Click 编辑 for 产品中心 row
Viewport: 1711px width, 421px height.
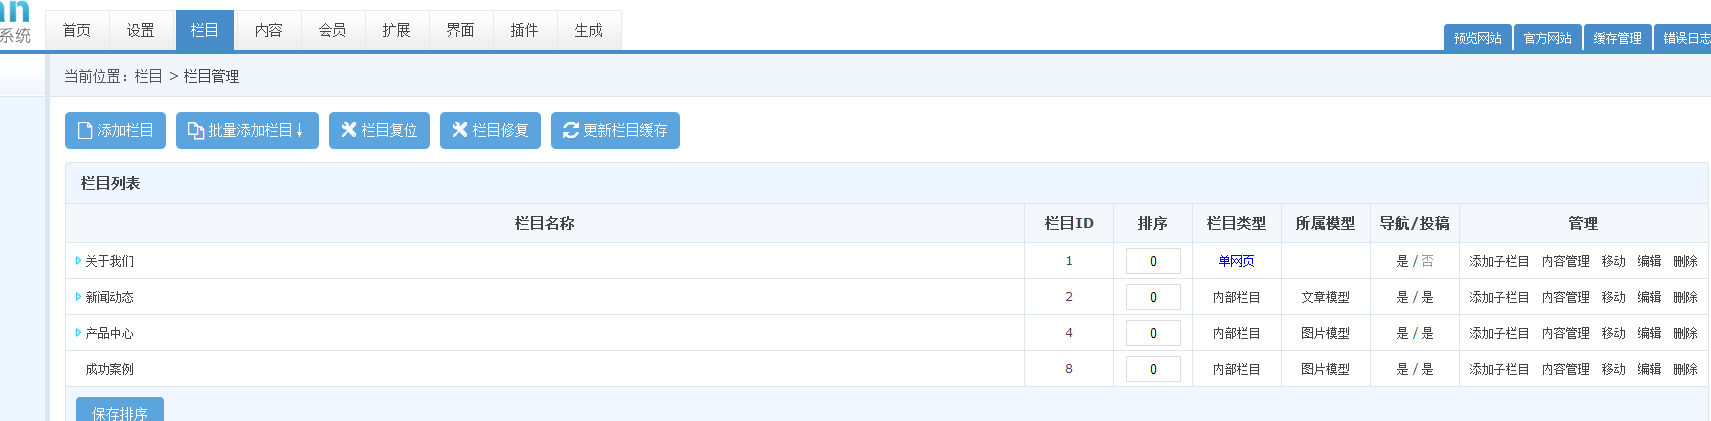tap(1649, 333)
